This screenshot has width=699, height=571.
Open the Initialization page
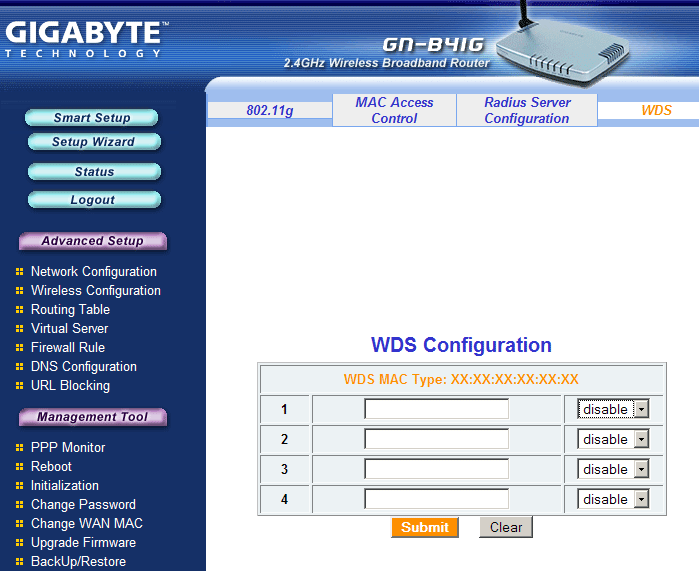click(65, 485)
